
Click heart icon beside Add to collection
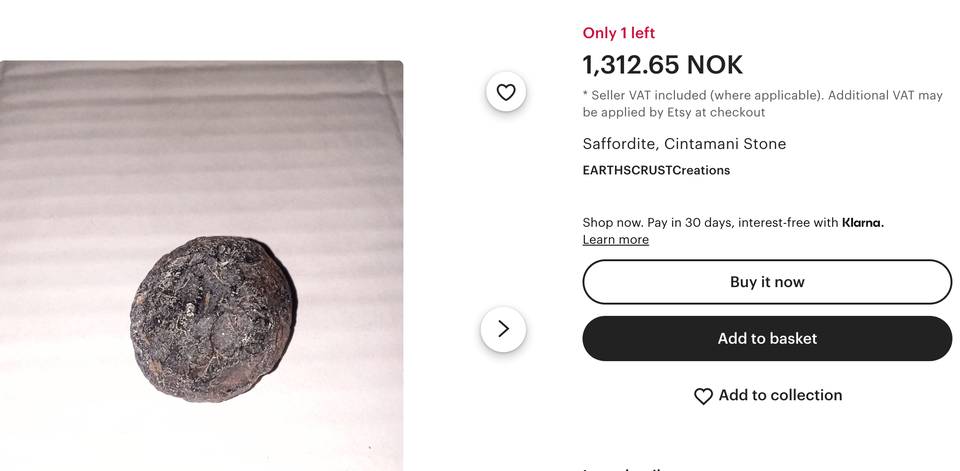pyautogui.click(x=703, y=396)
